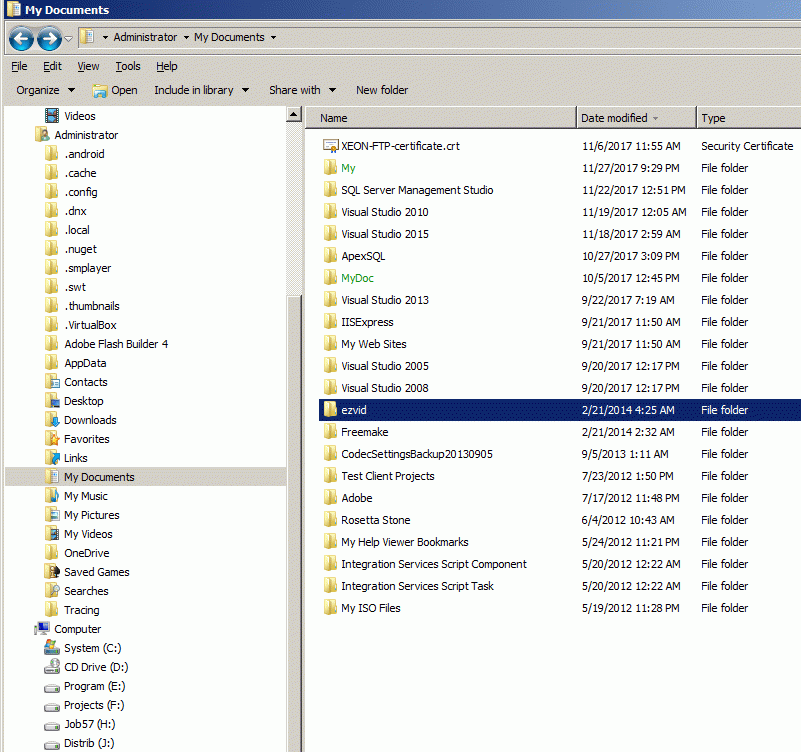The image size is (801, 752).
Task: Click the Distrib (J:) drive icon
Action: click(x=52, y=744)
